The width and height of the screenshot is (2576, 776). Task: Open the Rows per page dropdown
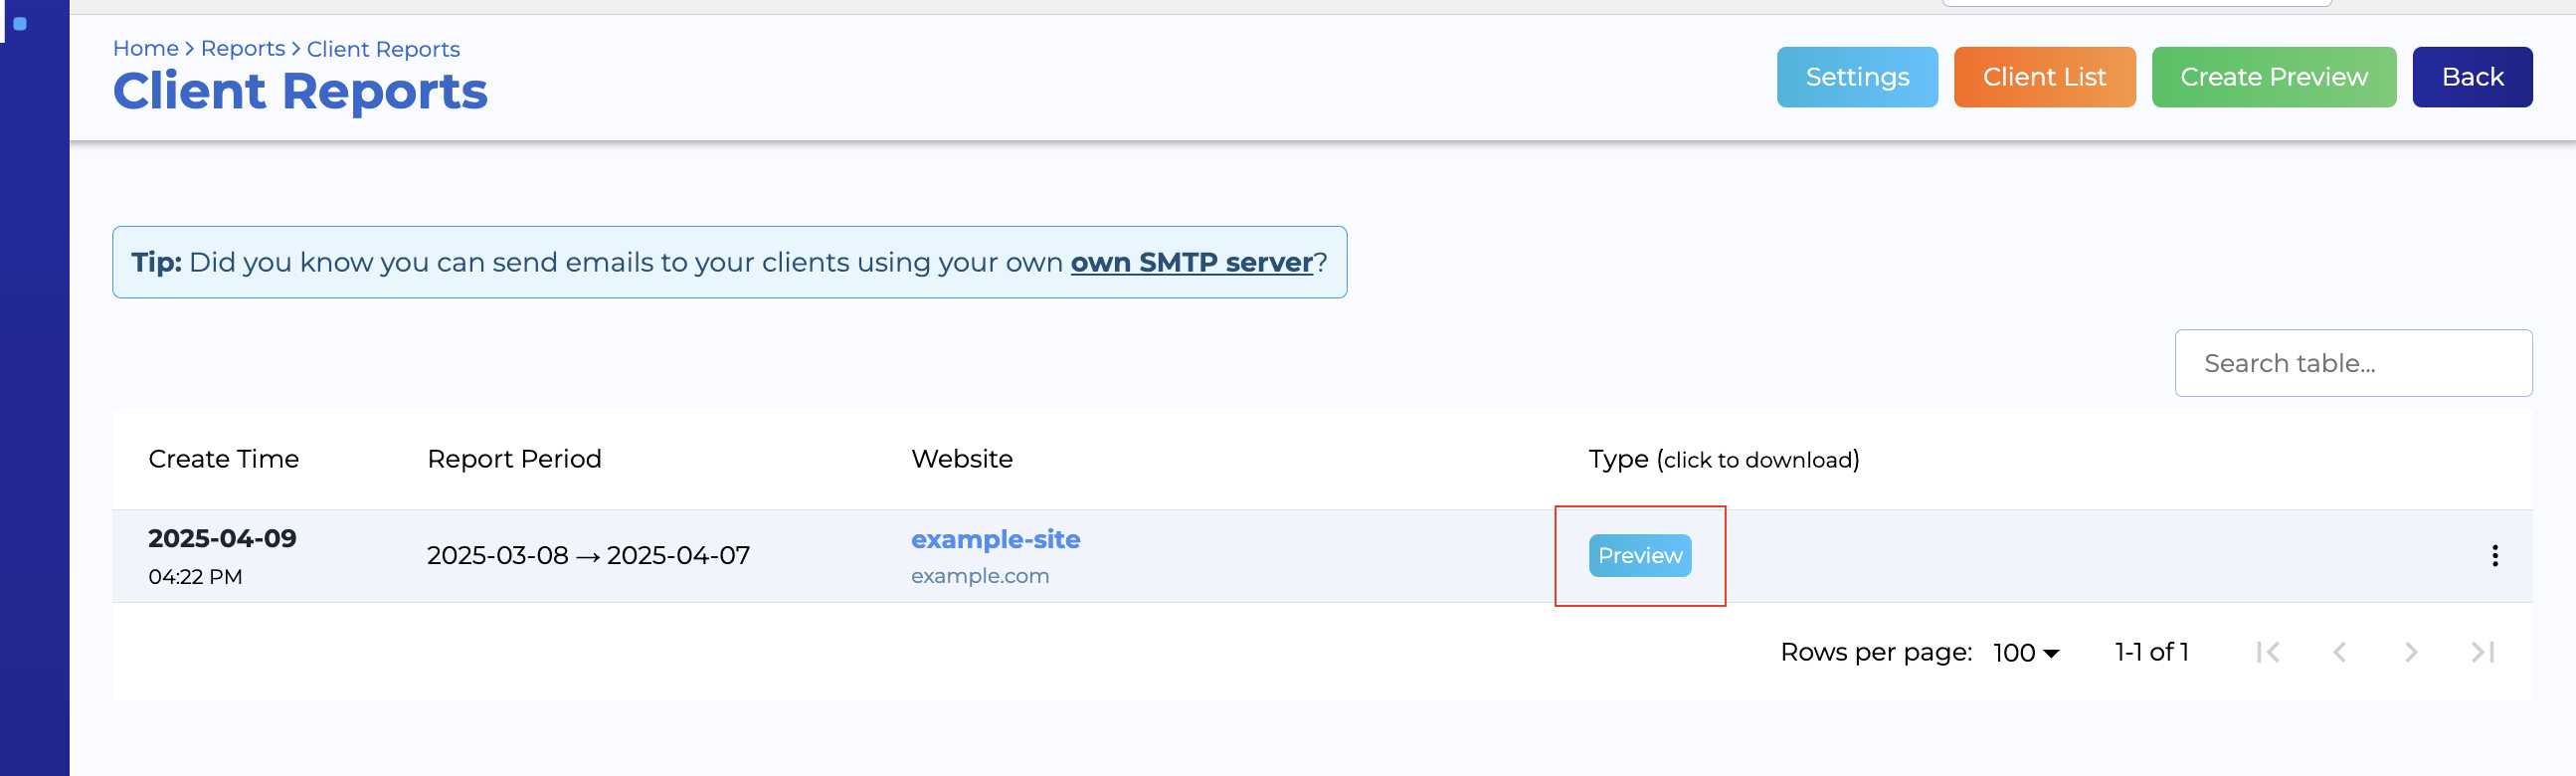coord(2025,653)
